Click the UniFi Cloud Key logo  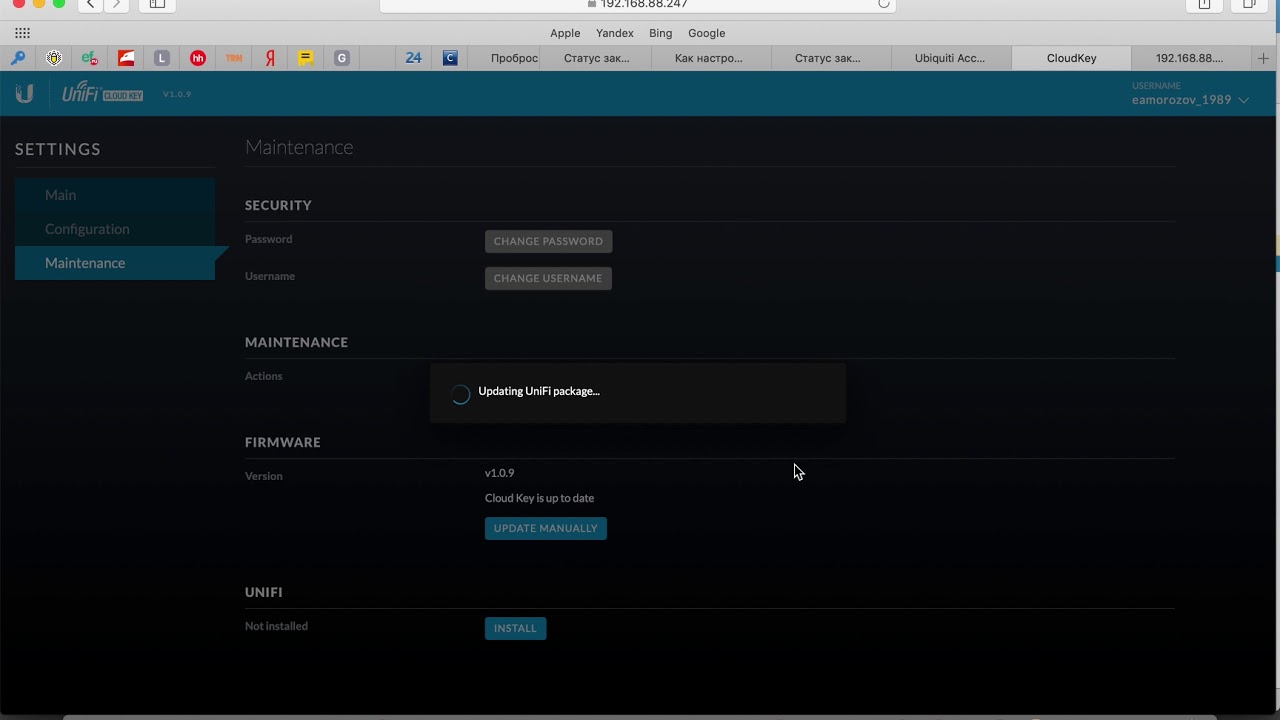click(103, 94)
